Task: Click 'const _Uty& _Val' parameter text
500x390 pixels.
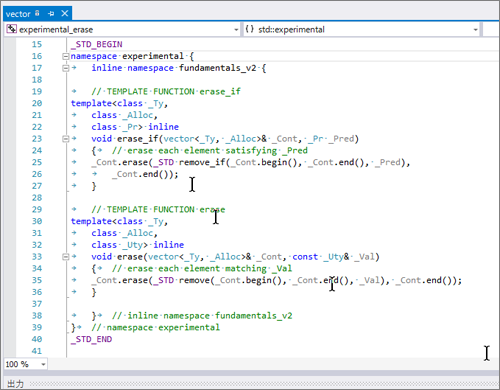Action: (x=334, y=257)
